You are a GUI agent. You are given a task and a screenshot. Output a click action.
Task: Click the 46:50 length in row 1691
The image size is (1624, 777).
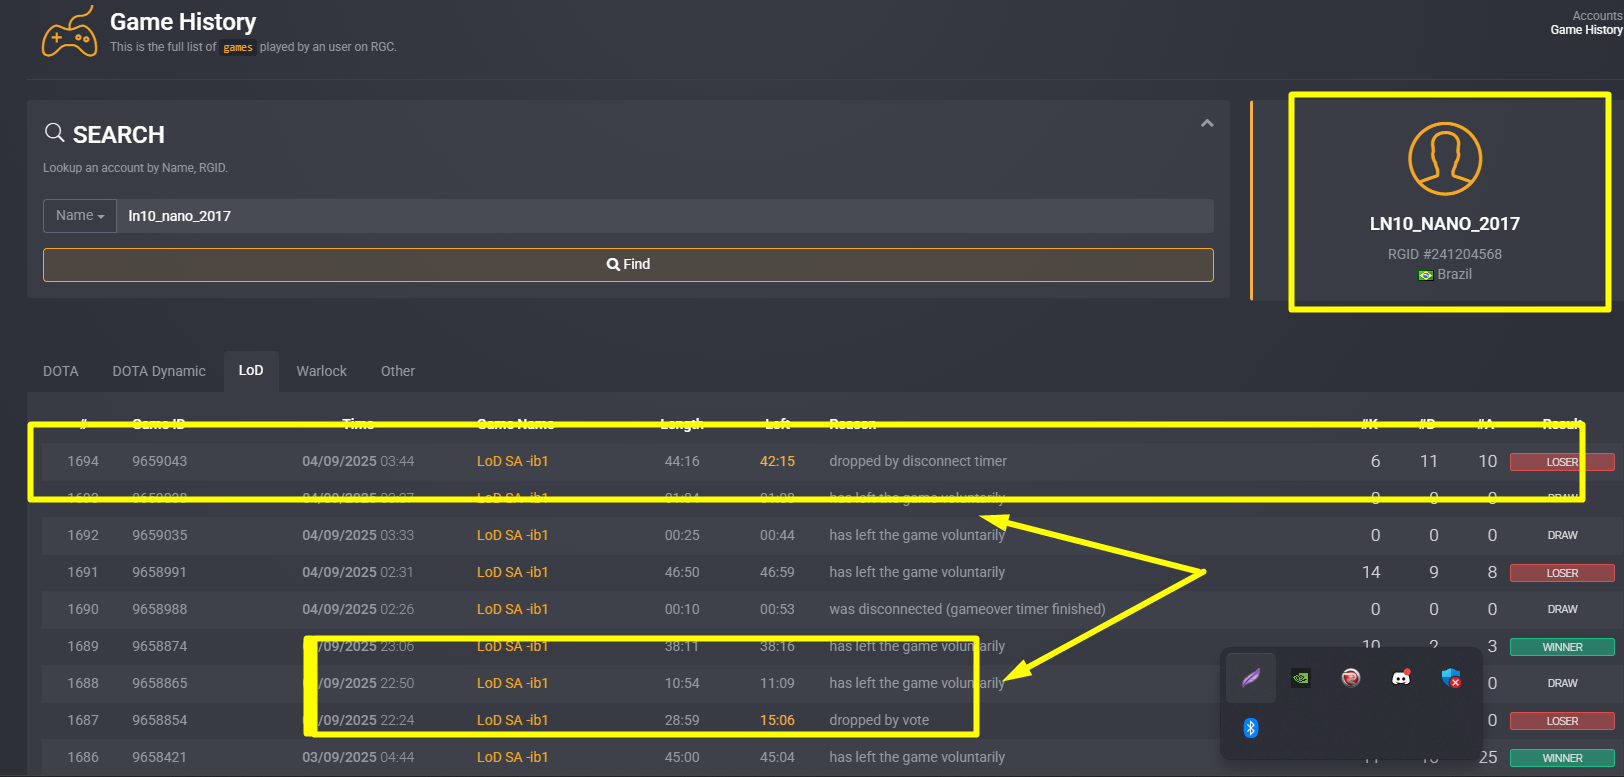[682, 572]
